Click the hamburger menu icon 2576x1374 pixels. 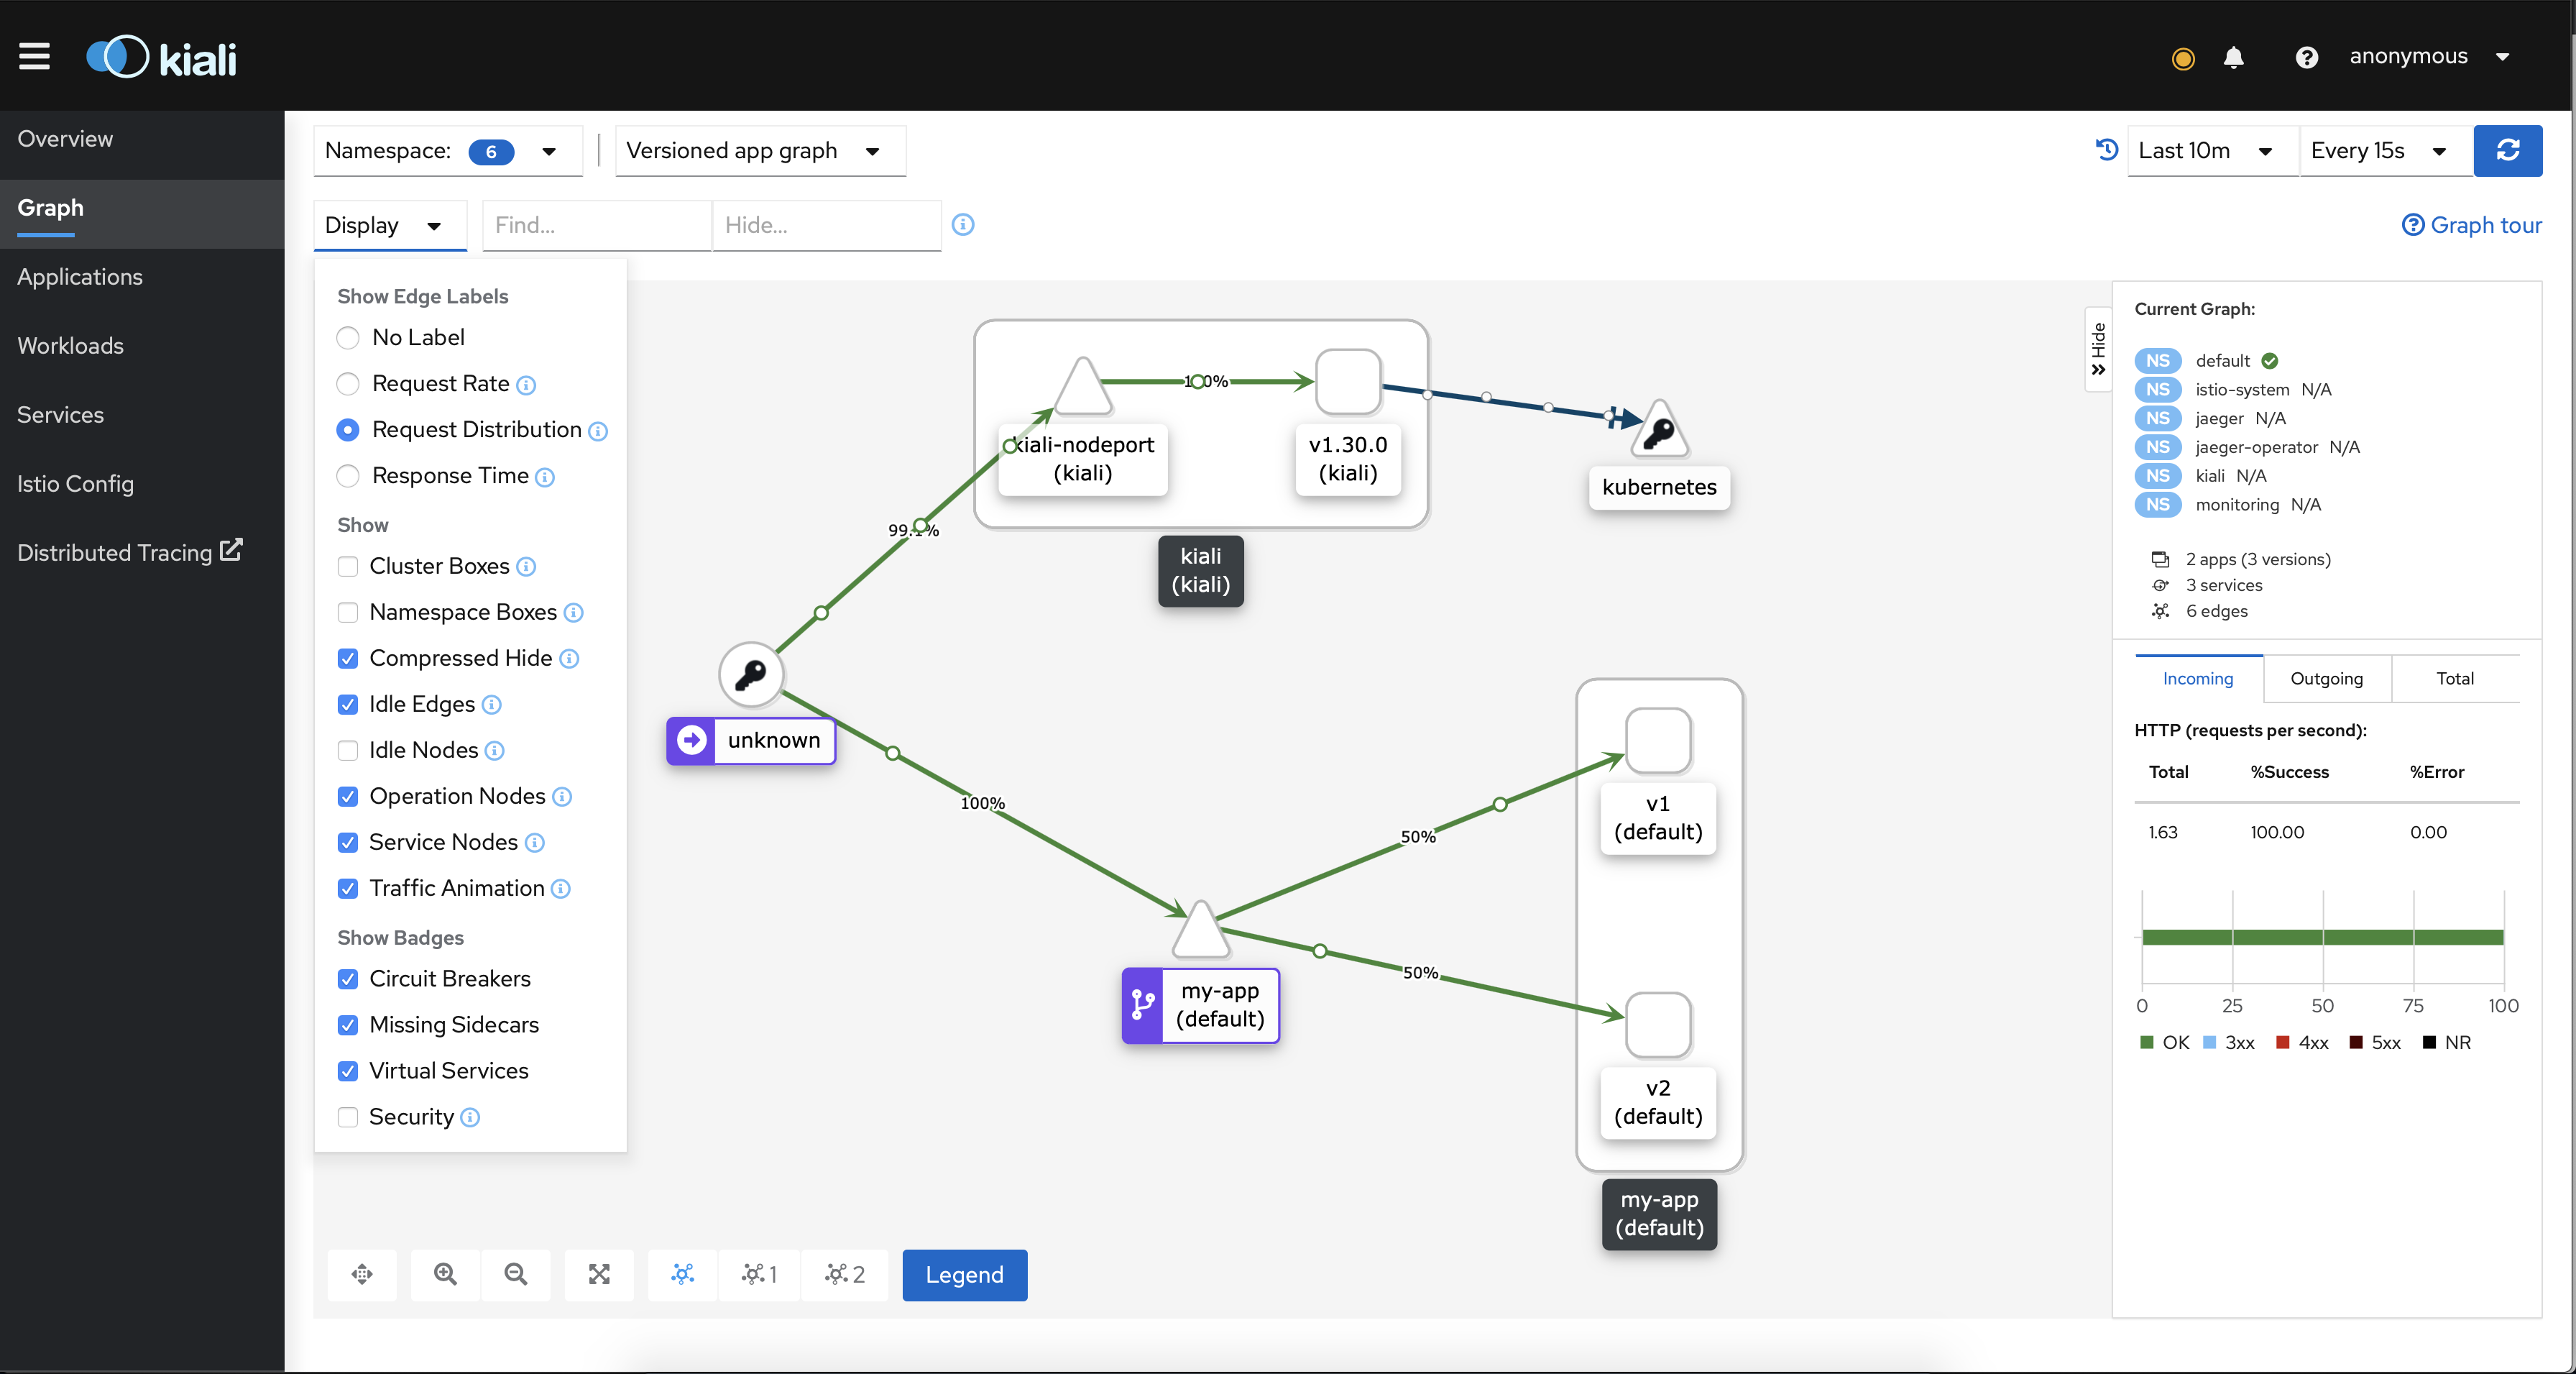(34, 57)
